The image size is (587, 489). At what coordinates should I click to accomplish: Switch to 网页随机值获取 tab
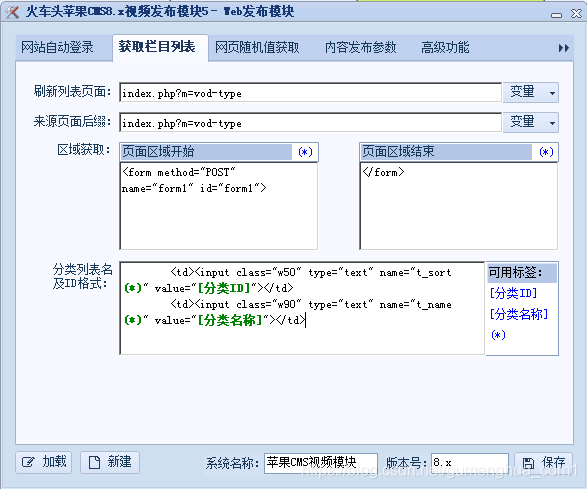coord(257,48)
